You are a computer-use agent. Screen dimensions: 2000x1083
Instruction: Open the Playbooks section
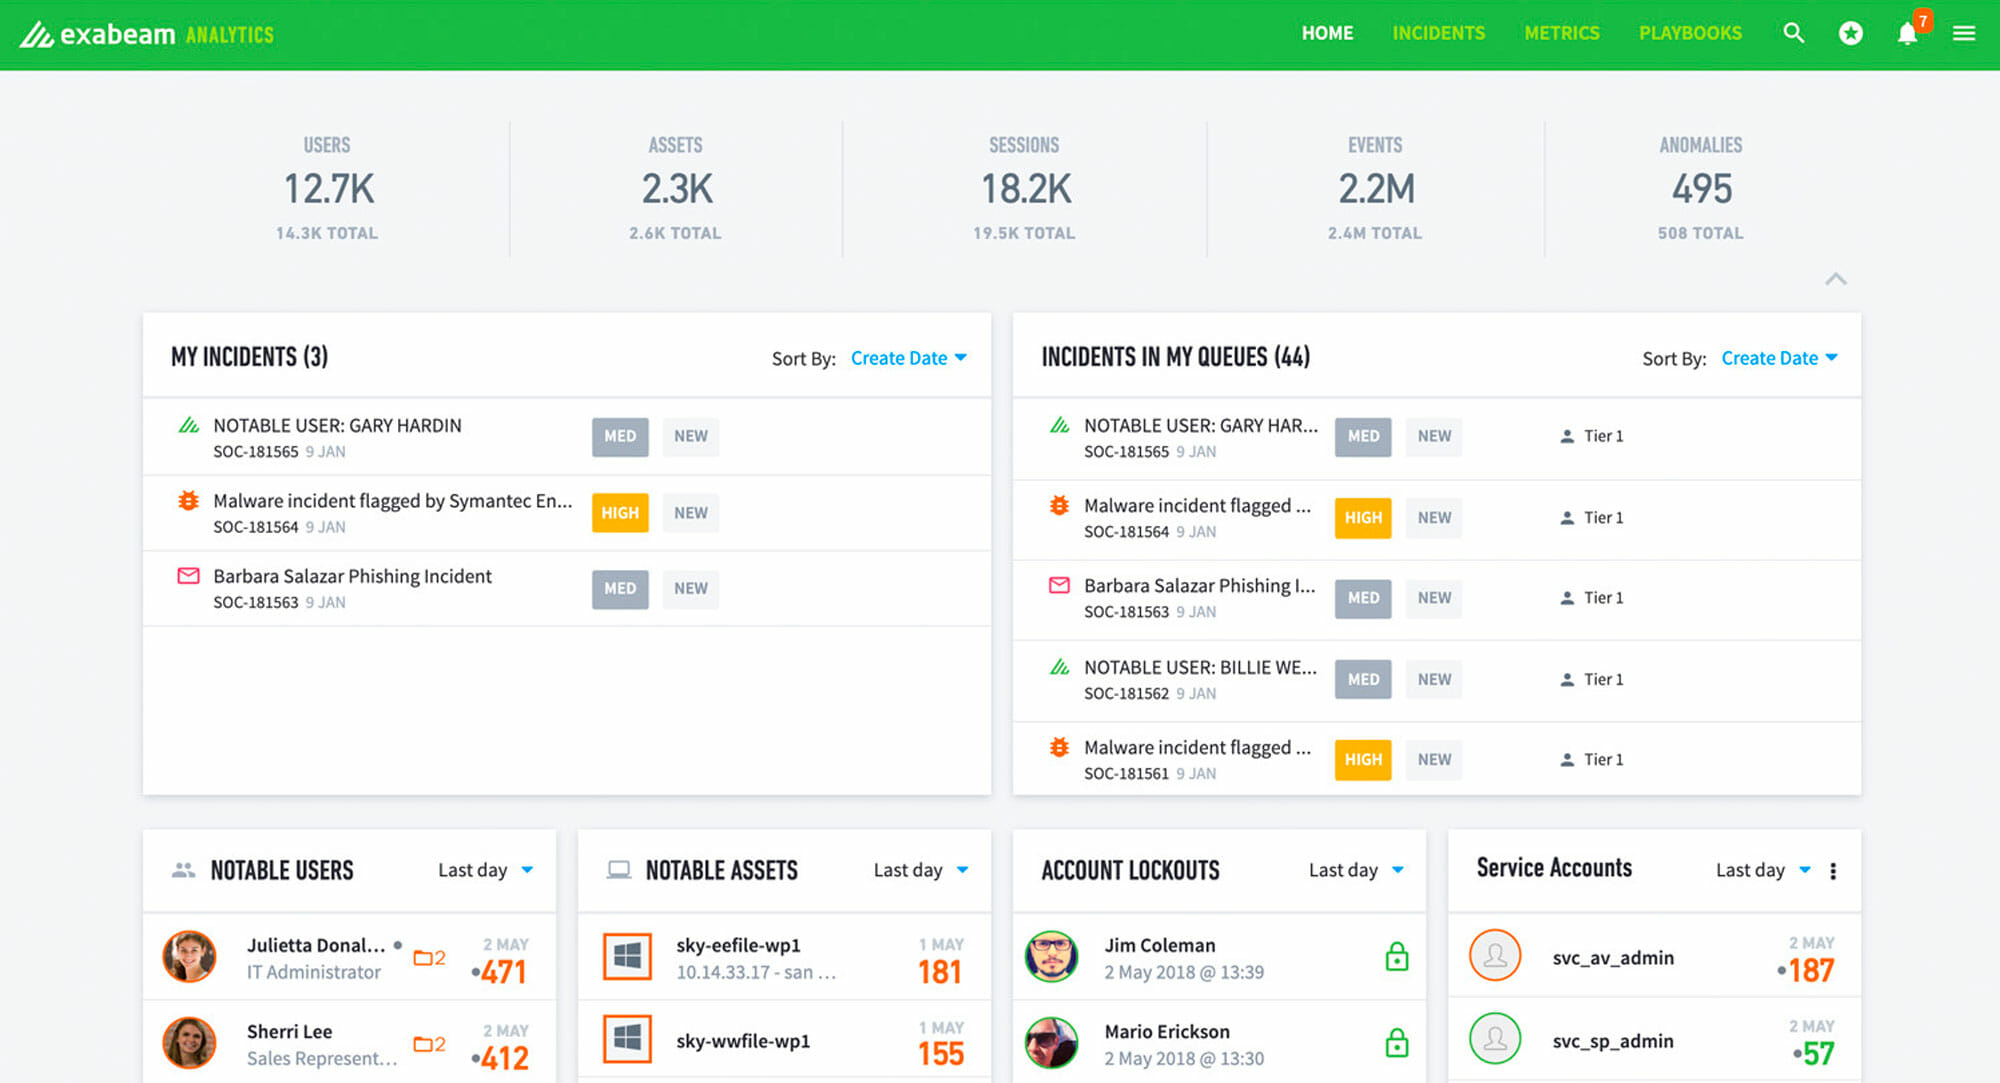pyautogui.click(x=1689, y=33)
